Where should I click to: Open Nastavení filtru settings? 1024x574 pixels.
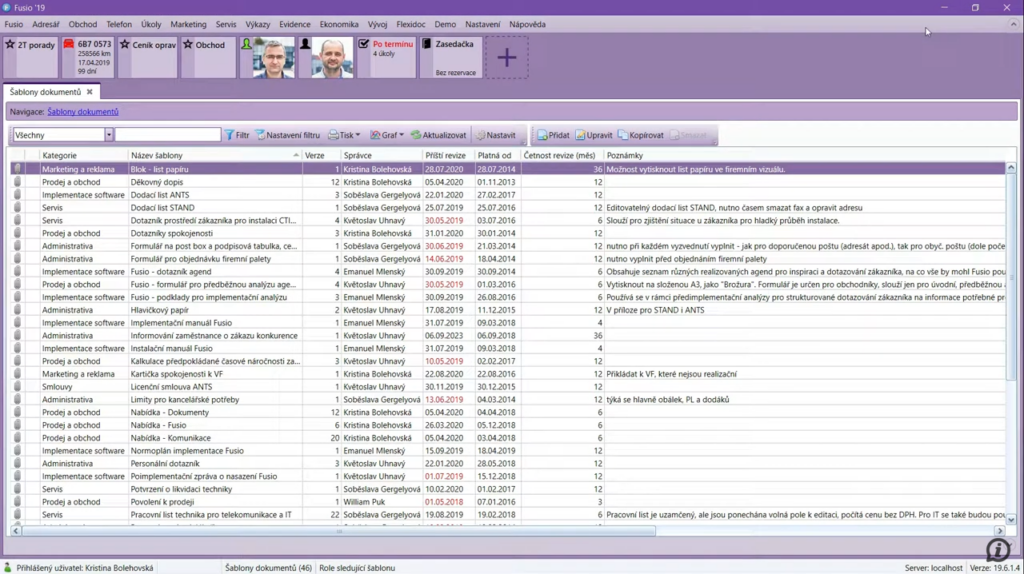[288, 135]
